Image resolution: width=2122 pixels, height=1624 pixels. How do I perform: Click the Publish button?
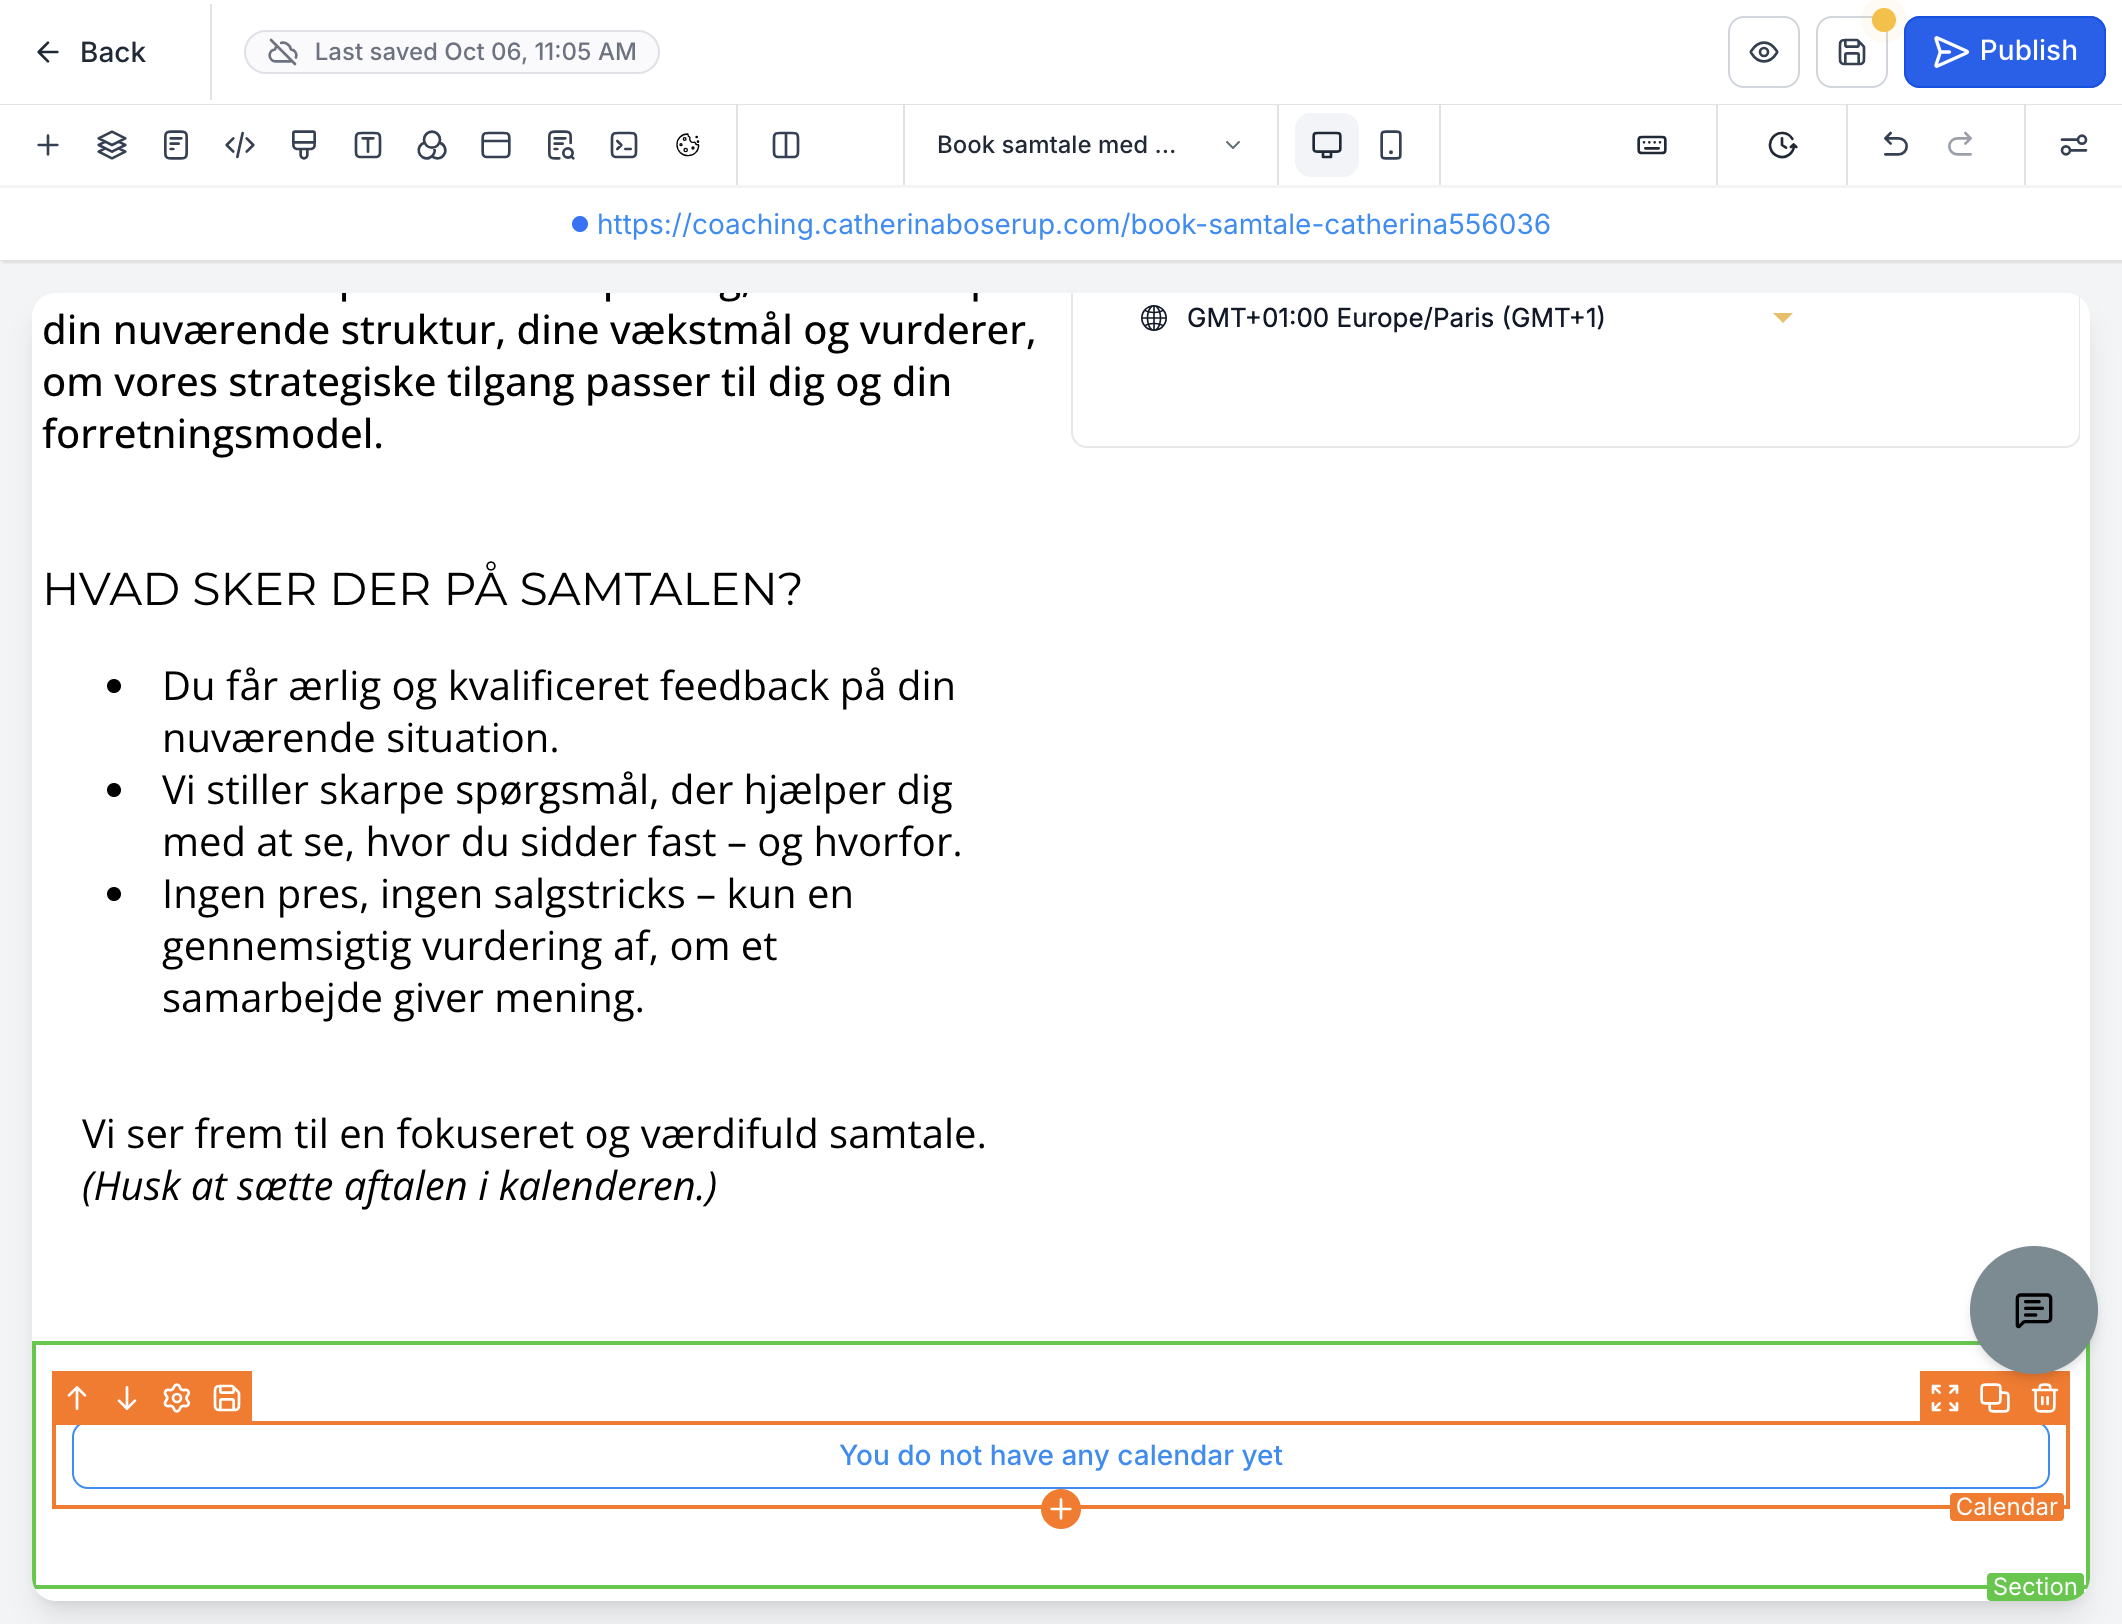(2004, 52)
